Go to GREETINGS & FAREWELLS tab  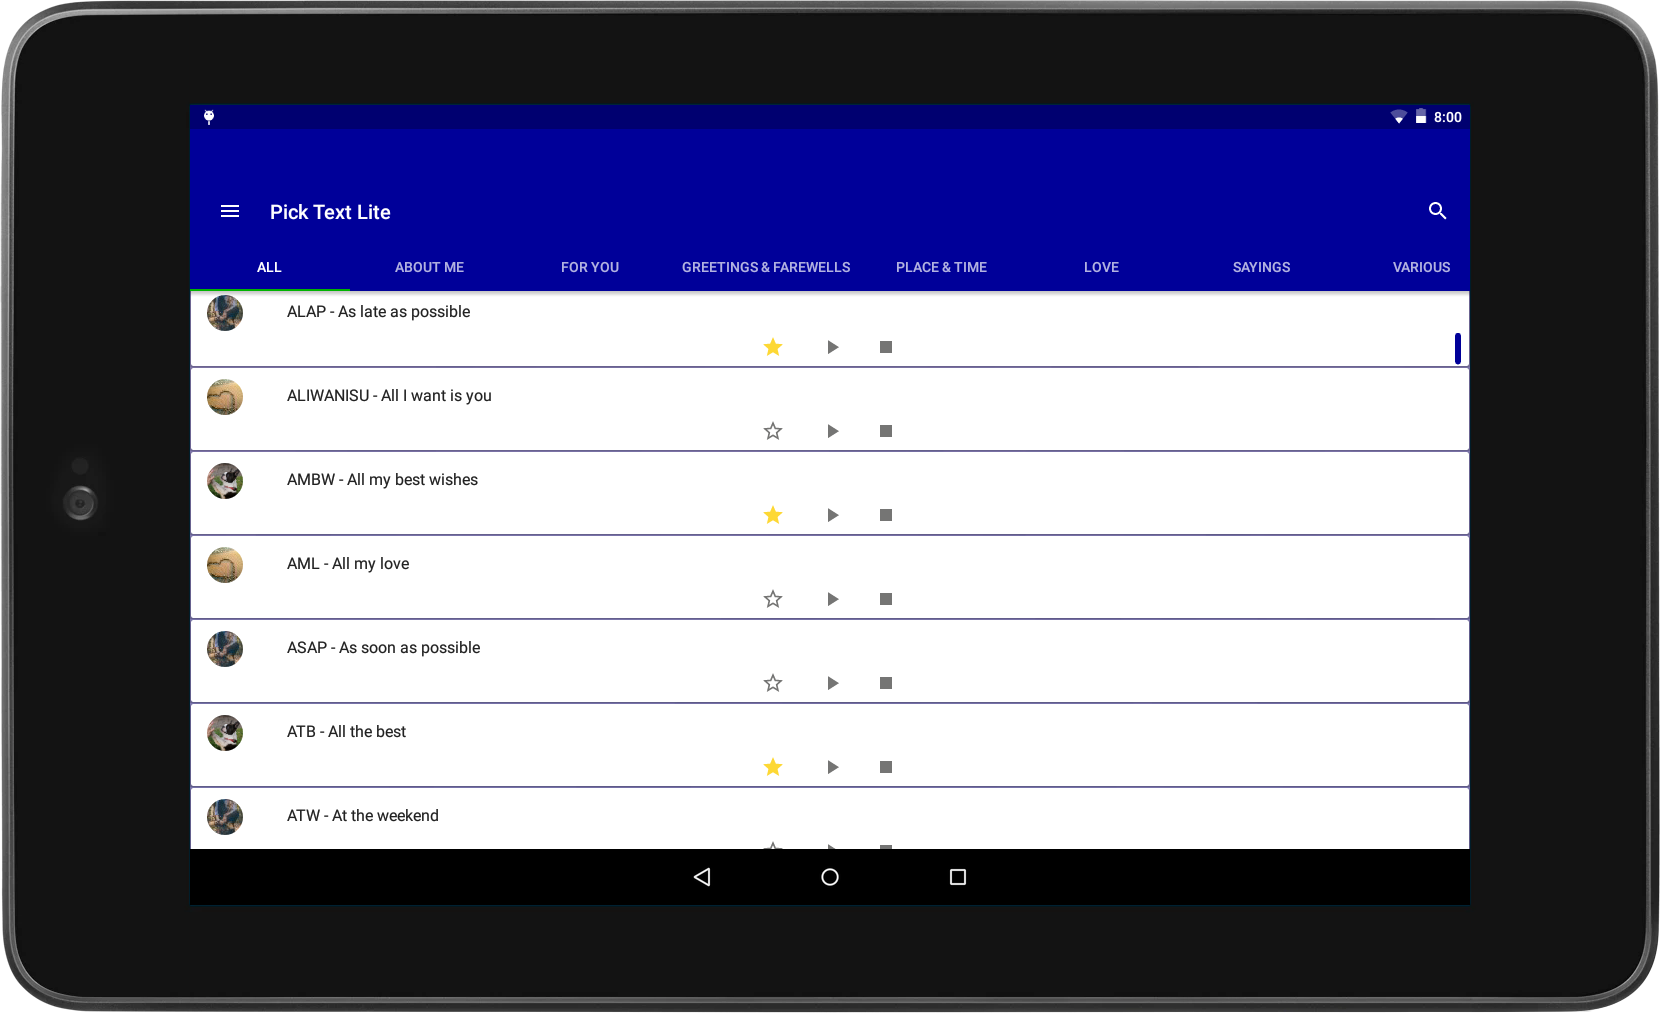[766, 267]
